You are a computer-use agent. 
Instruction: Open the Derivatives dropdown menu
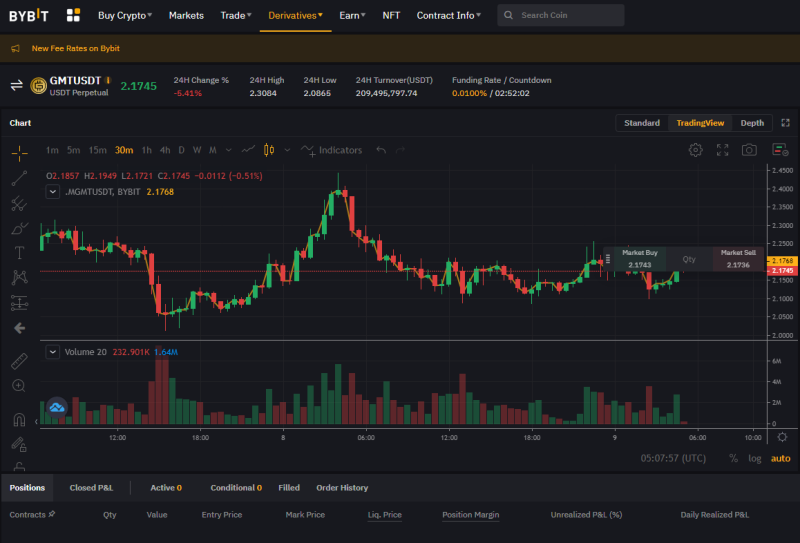click(x=295, y=15)
